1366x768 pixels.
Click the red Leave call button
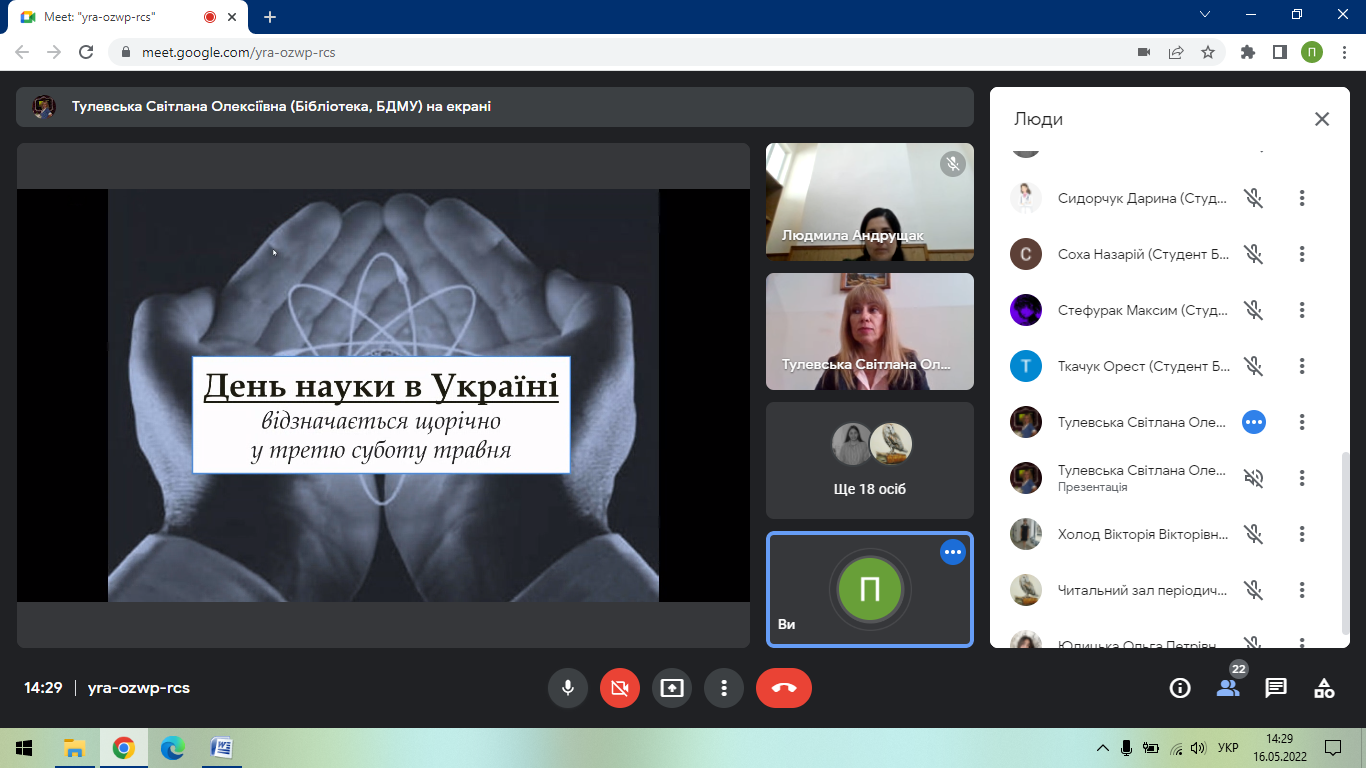(x=783, y=688)
